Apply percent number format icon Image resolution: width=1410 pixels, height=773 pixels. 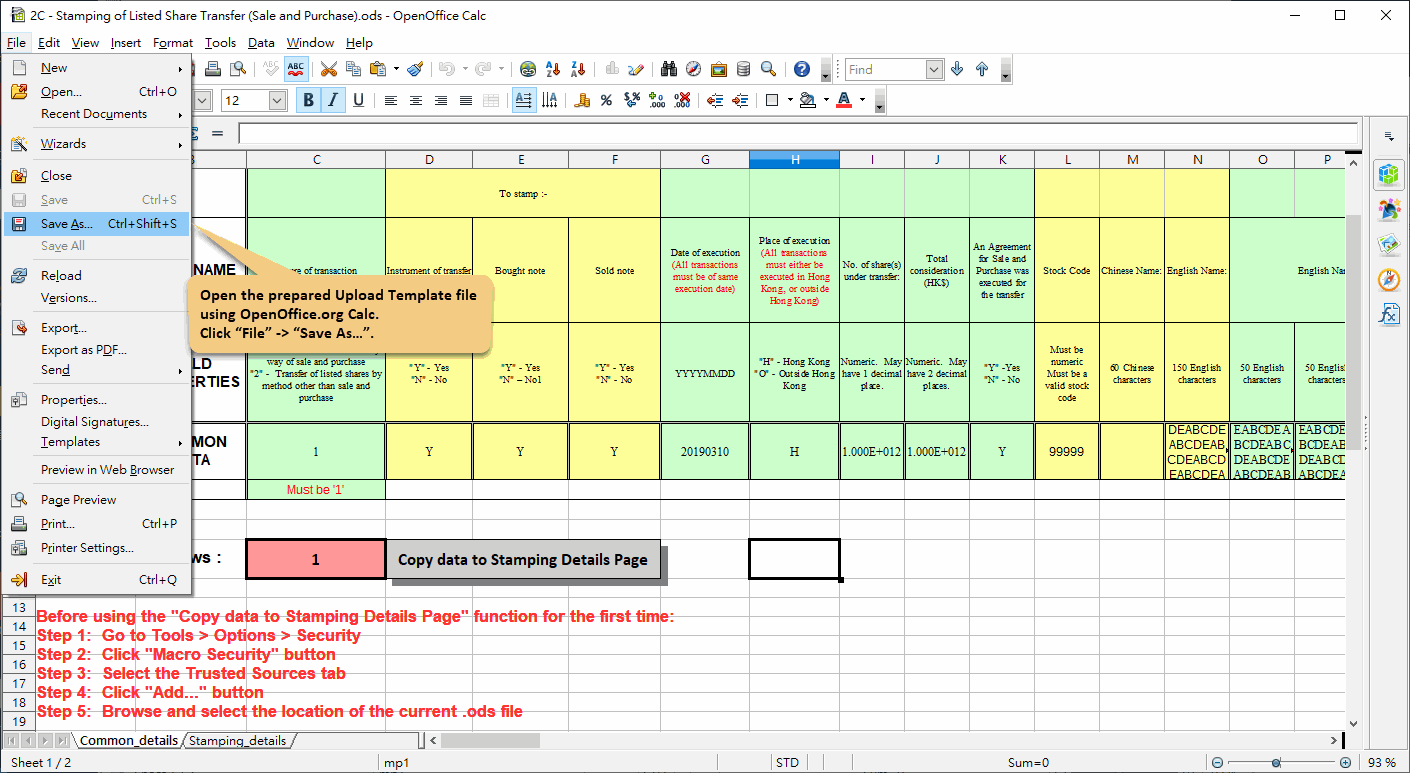[x=606, y=100]
